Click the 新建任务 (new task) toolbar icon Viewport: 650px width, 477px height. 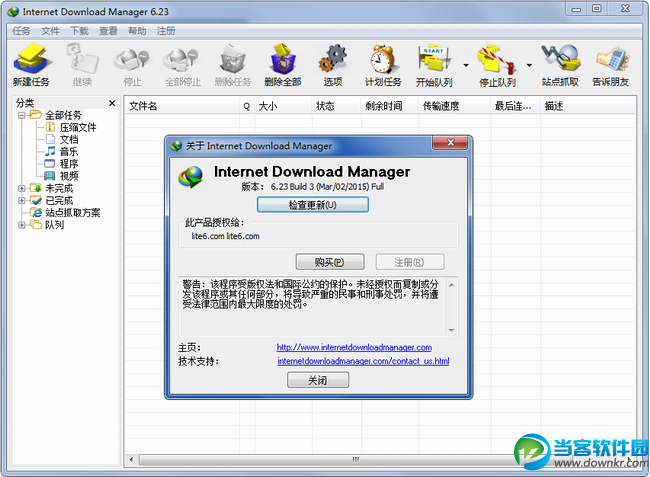tap(32, 65)
